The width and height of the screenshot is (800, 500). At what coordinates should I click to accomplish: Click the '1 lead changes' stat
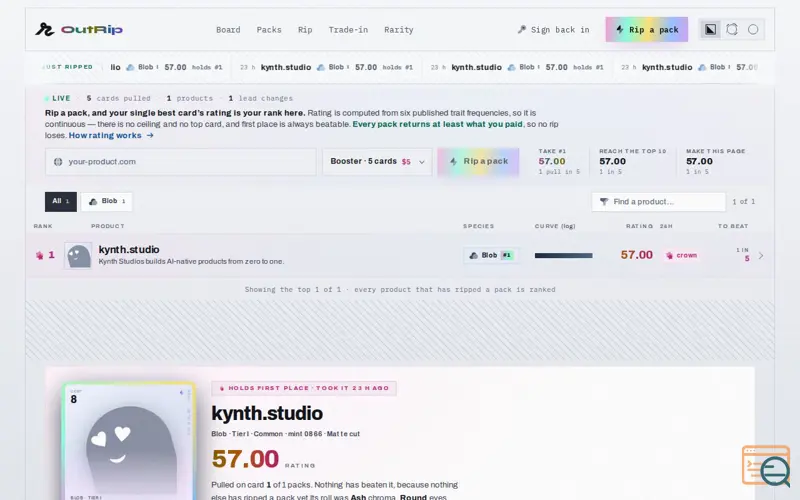260,98
